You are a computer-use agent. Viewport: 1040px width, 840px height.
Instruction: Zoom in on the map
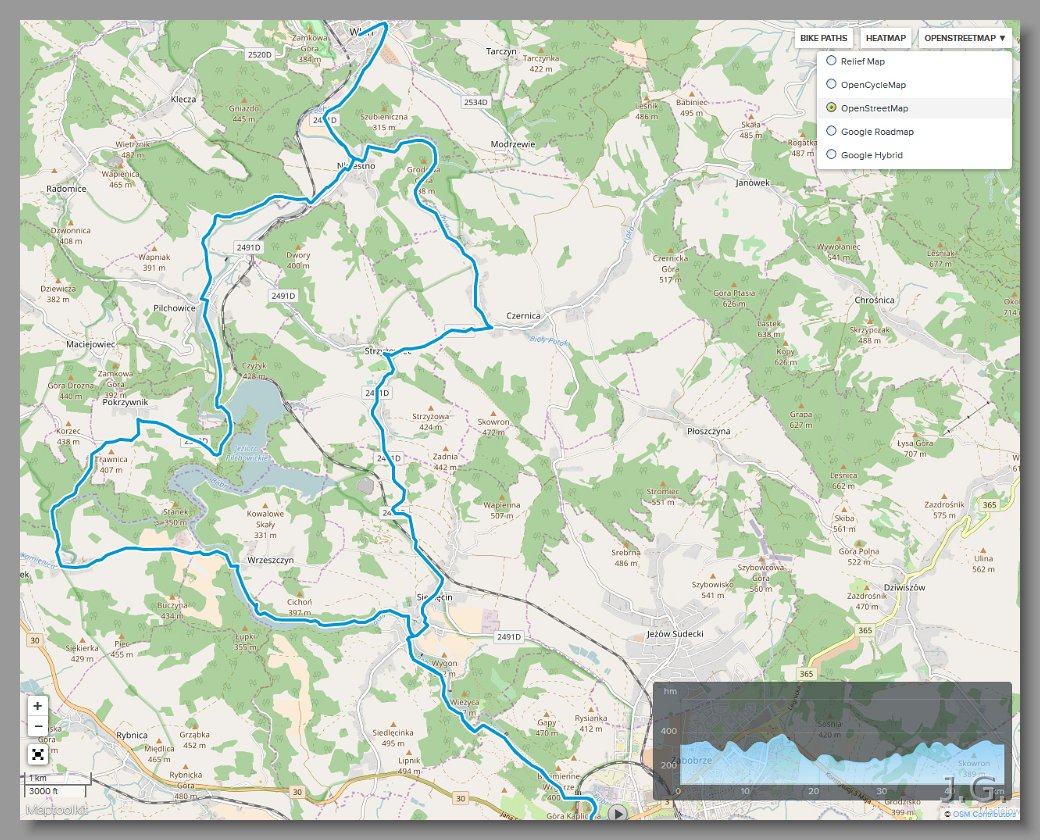click(38, 706)
